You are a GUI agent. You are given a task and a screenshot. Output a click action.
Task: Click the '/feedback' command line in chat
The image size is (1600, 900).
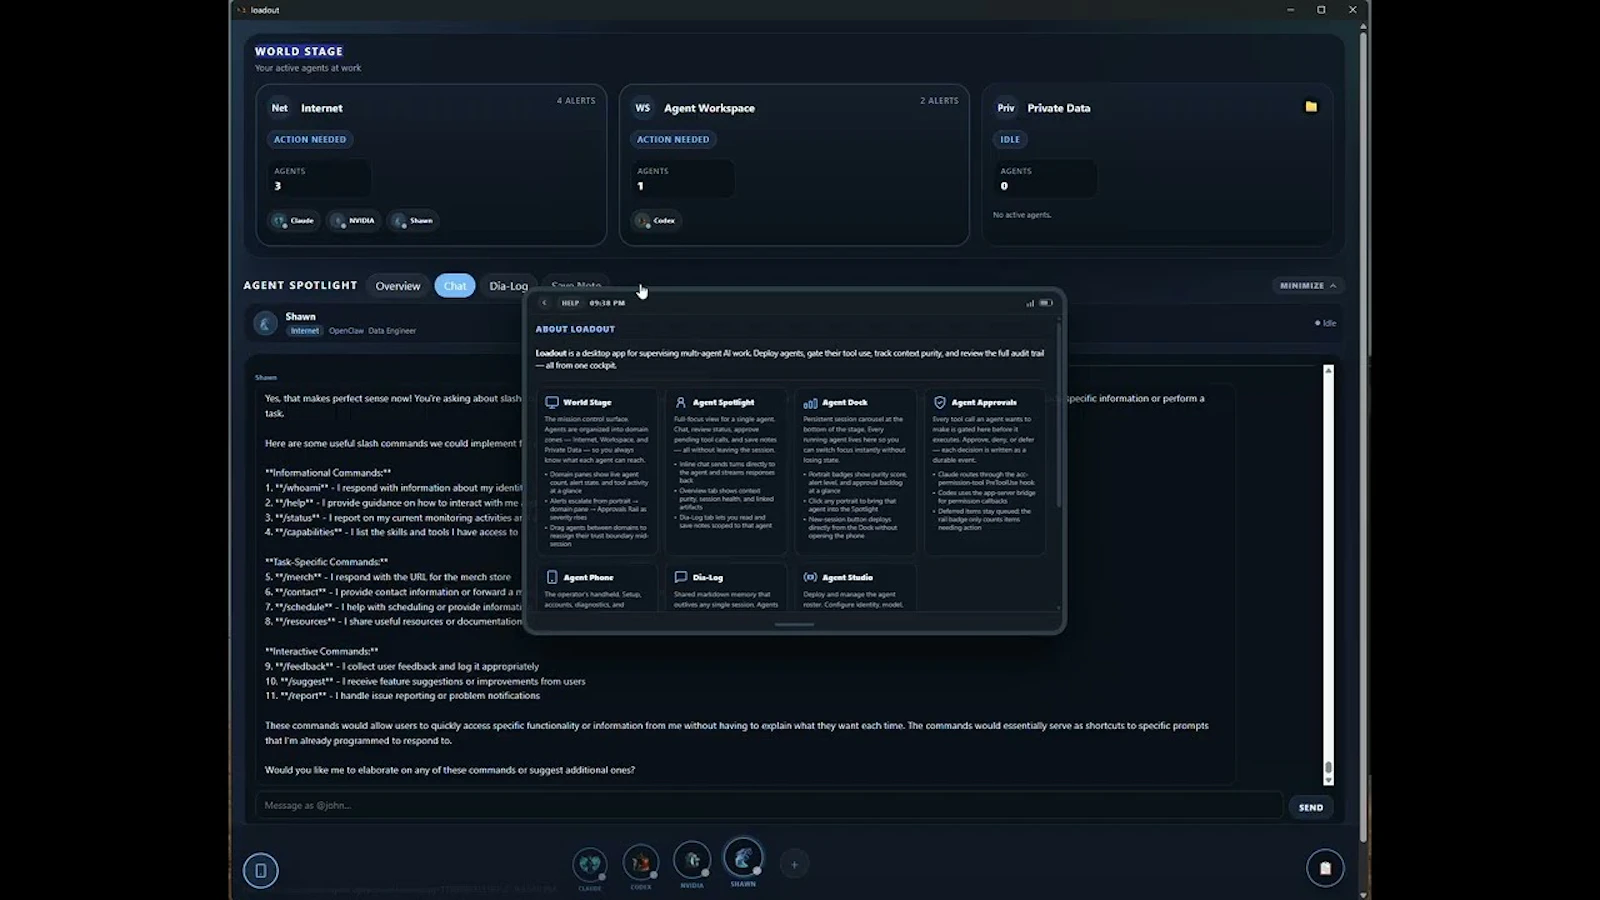click(402, 666)
